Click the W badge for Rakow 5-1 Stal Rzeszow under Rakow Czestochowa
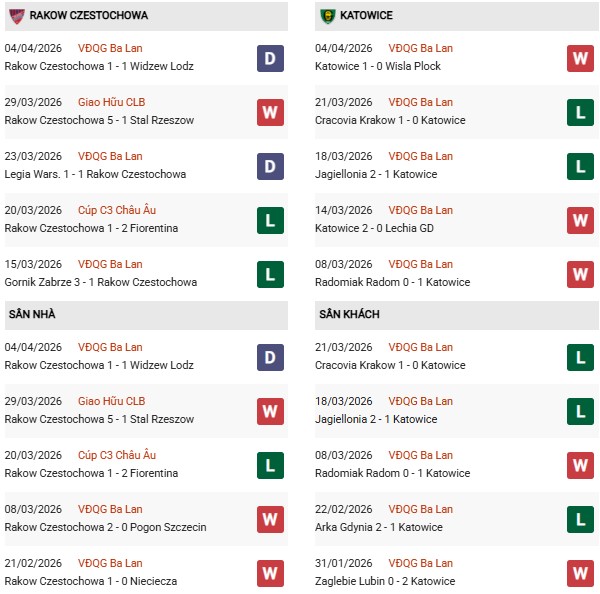This screenshot has width=600, height=594. click(270, 112)
